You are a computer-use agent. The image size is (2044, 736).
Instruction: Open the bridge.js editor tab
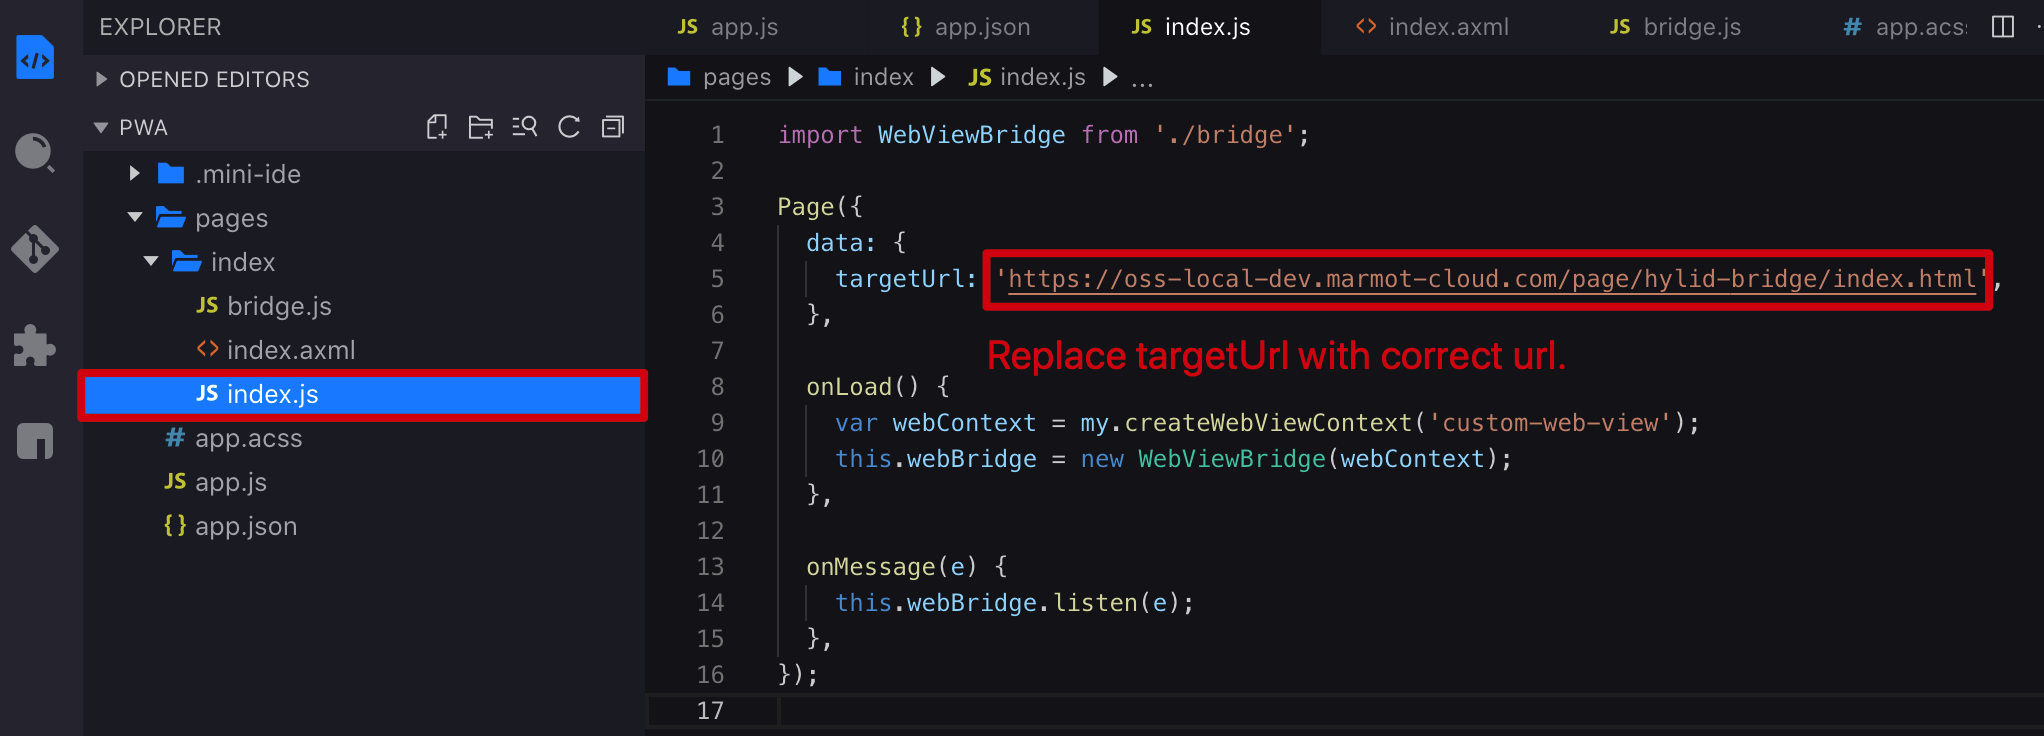(1676, 27)
